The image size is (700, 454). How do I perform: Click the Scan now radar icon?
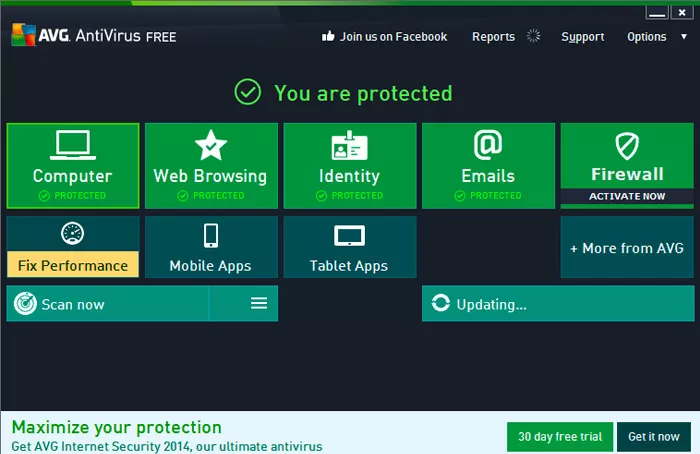tap(25, 304)
